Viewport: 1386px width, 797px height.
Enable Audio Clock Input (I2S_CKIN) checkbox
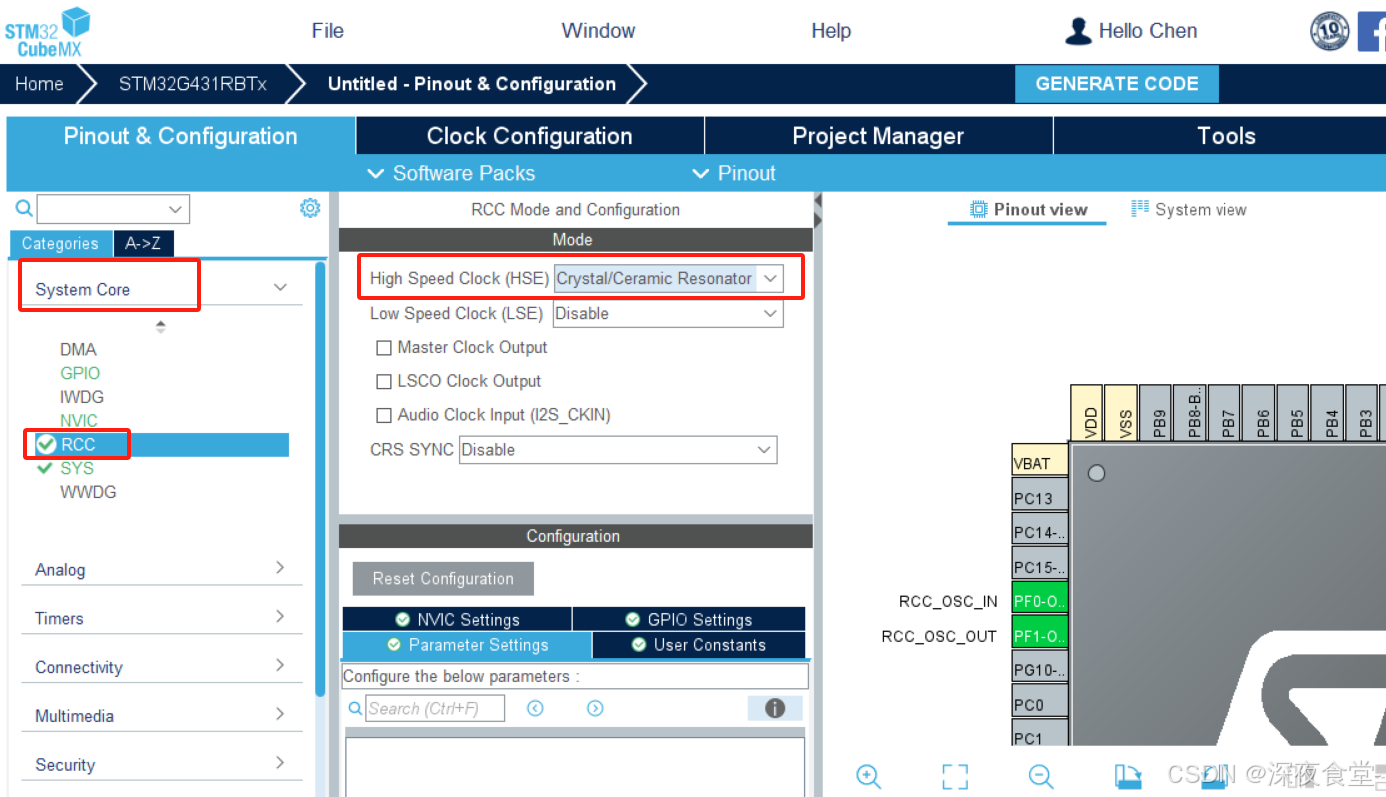tap(383, 415)
